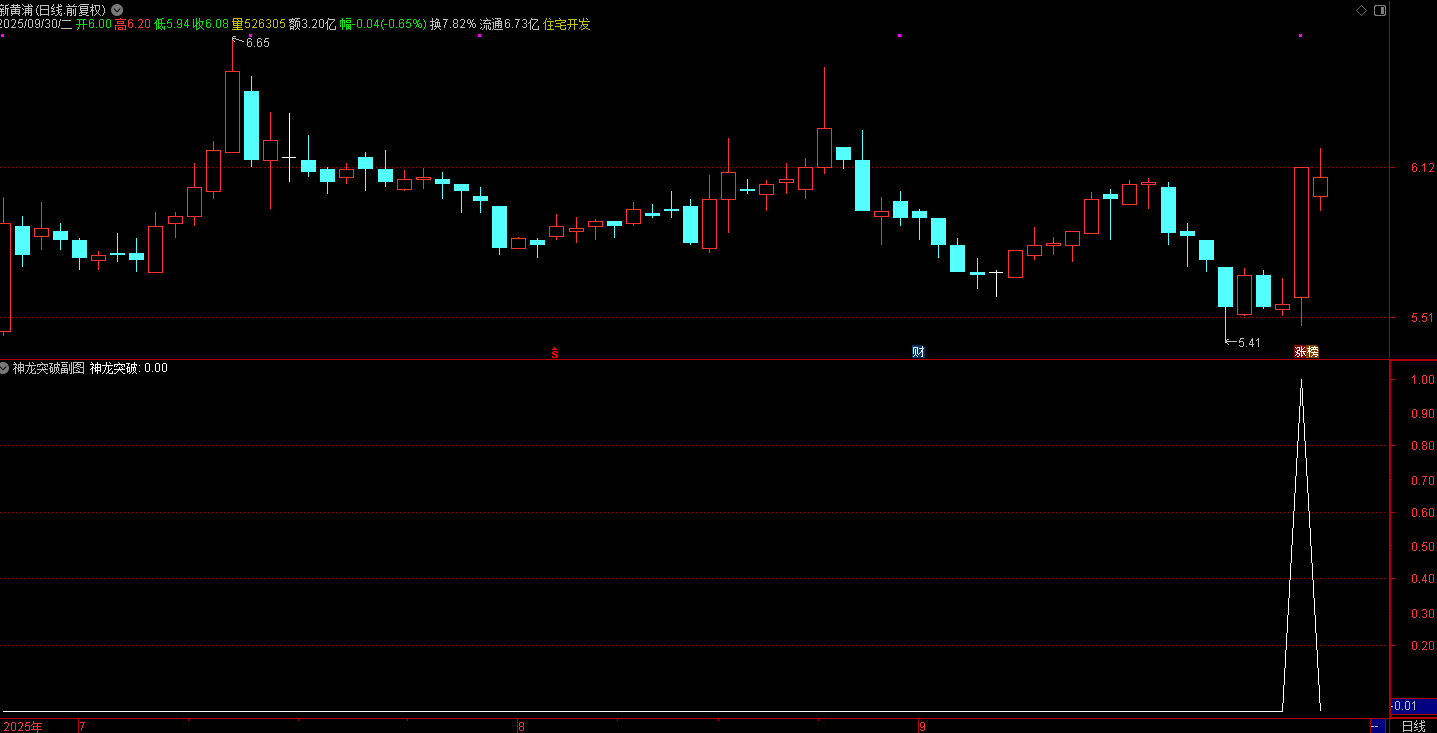Click the 流通6.73亿 float value
Screen dimensions: 1437x733
[510, 24]
